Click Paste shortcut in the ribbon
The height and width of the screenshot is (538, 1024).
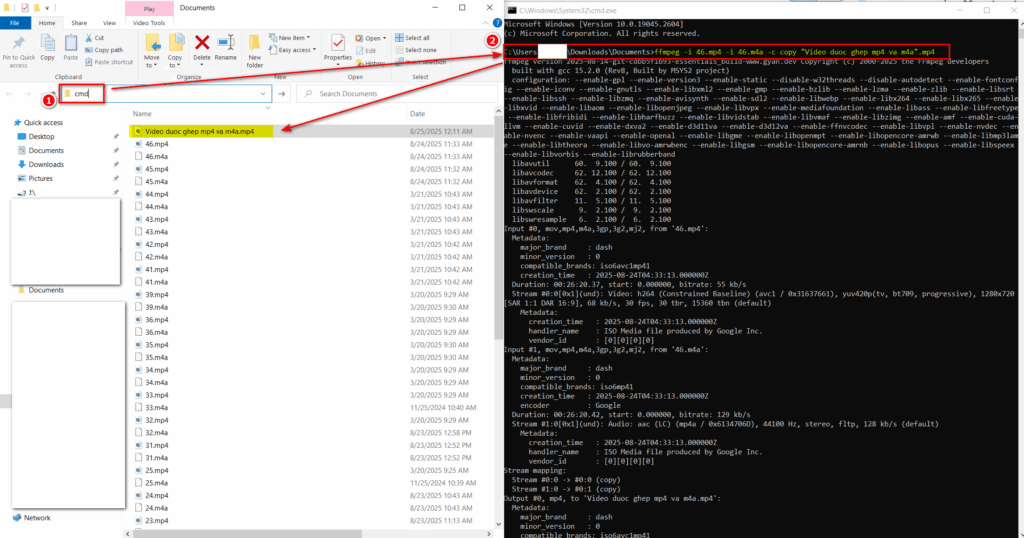(x=109, y=62)
